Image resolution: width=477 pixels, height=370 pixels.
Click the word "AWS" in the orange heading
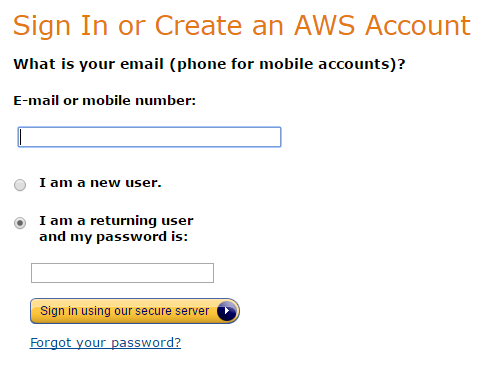[x=324, y=26]
